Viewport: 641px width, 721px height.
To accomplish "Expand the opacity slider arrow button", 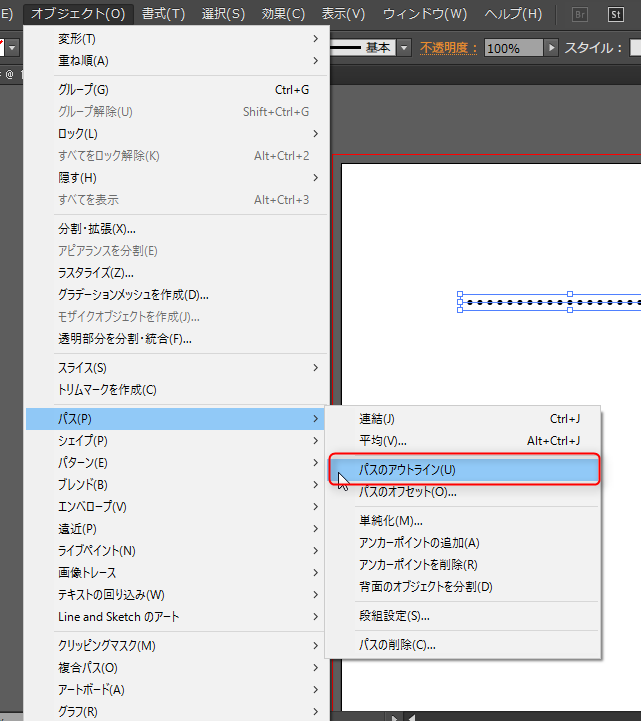I will pyautogui.click(x=551, y=48).
